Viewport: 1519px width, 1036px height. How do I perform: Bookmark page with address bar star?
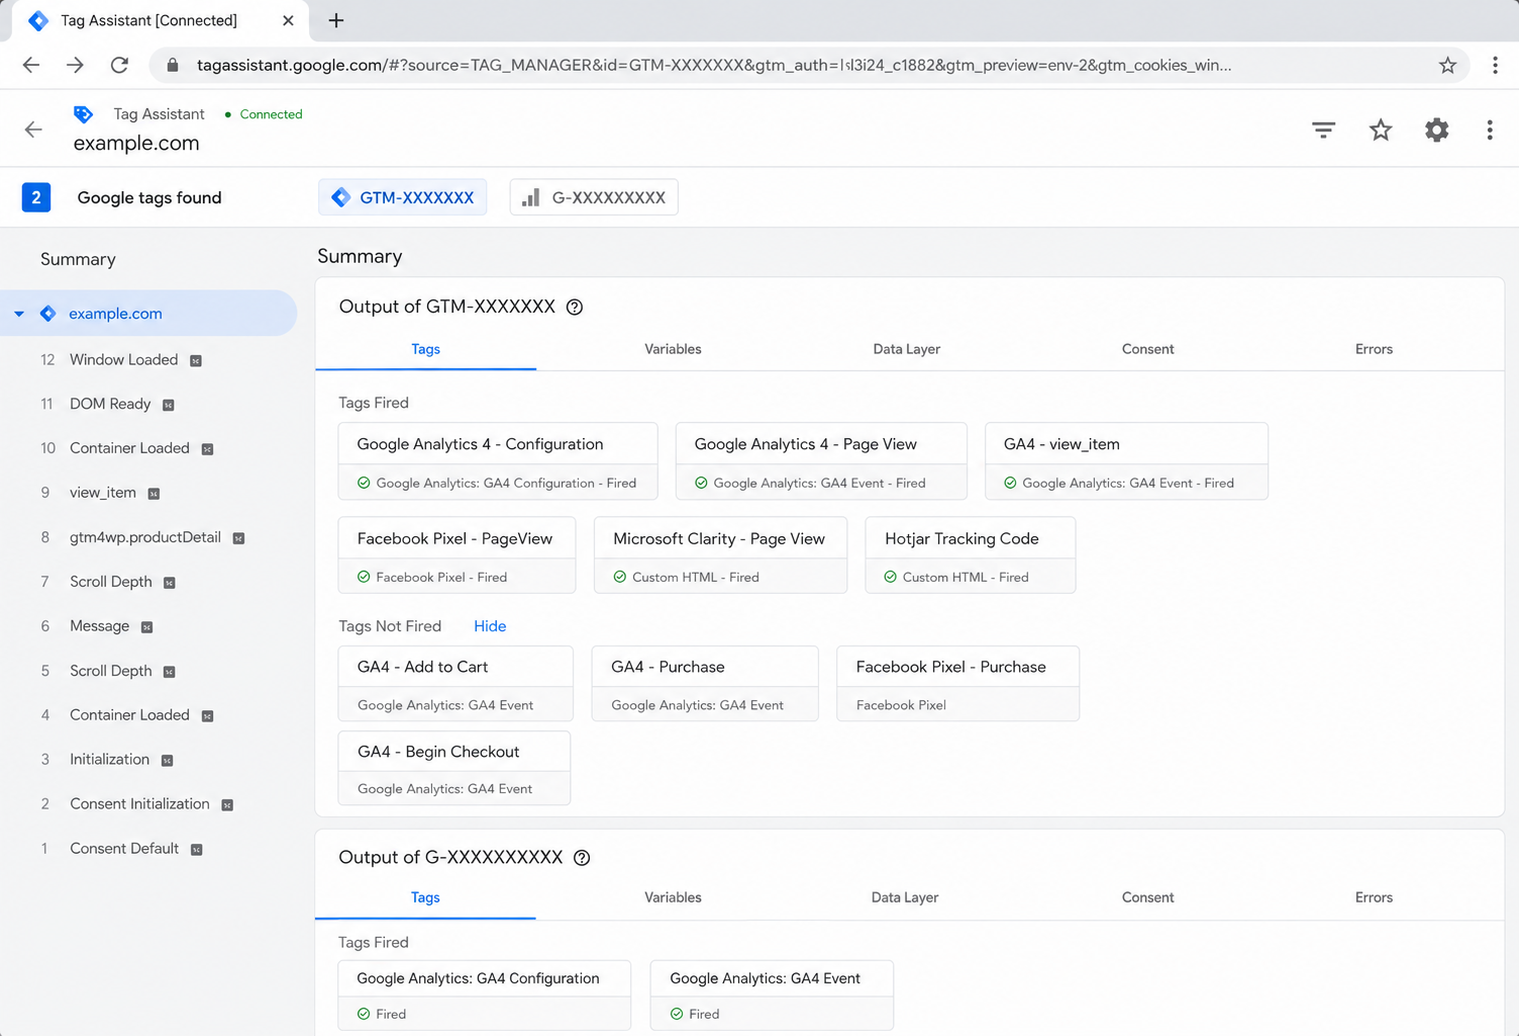click(x=1447, y=65)
